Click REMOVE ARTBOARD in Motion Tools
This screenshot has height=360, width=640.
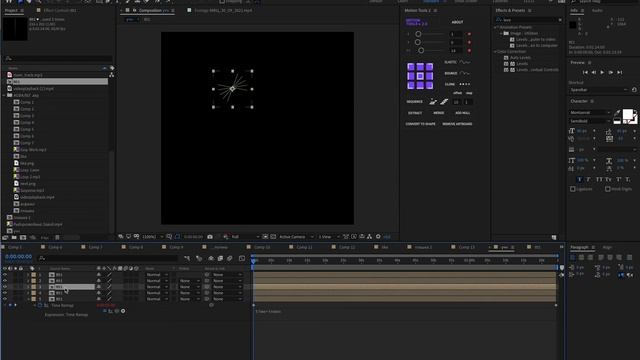[x=457, y=124]
